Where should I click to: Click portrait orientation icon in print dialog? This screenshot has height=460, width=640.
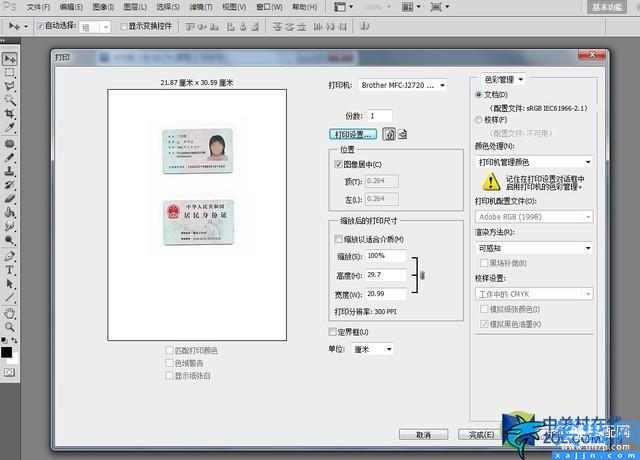[389, 134]
